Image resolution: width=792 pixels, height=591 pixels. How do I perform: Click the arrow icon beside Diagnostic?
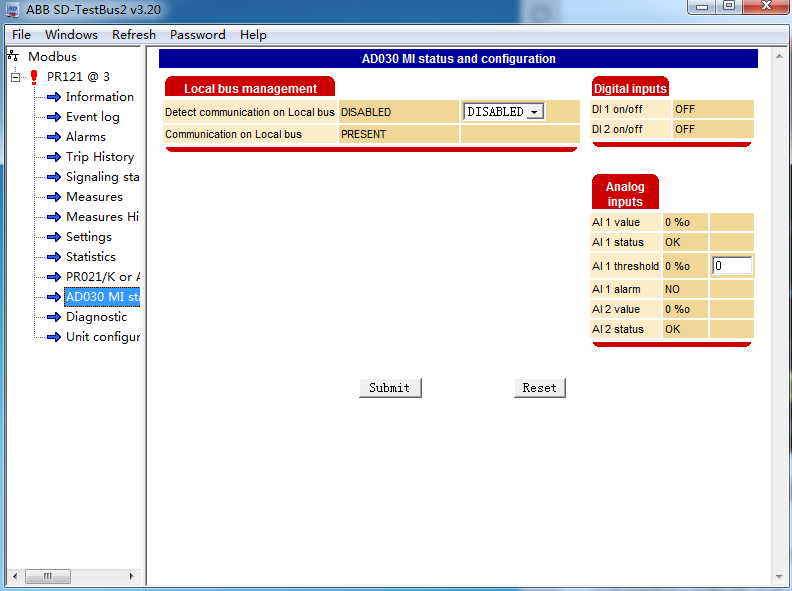pos(54,317)
